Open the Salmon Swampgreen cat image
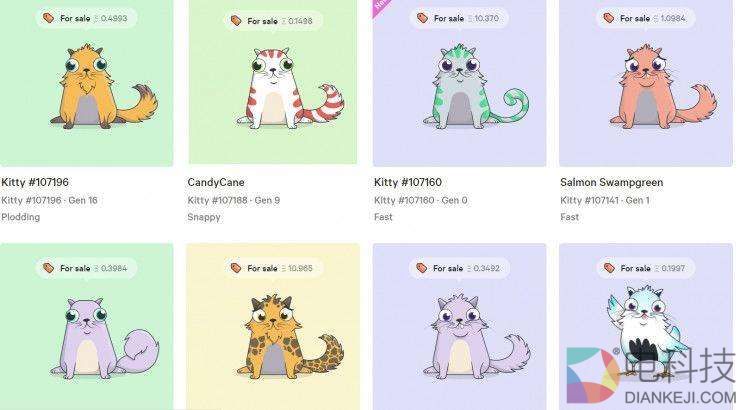Viewport: 740px width, 410px height. click(x=663, y=86)
